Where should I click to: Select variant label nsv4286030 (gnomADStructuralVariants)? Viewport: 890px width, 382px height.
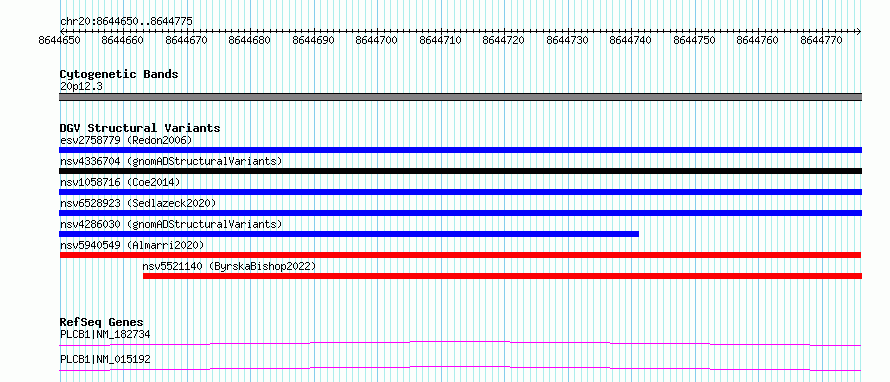pos(171,224)
